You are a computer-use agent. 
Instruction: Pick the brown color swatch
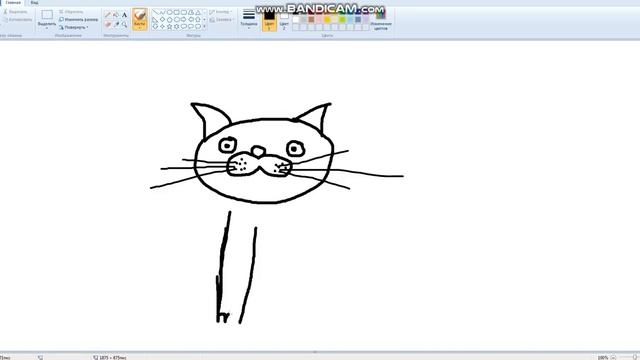[311, 19]
